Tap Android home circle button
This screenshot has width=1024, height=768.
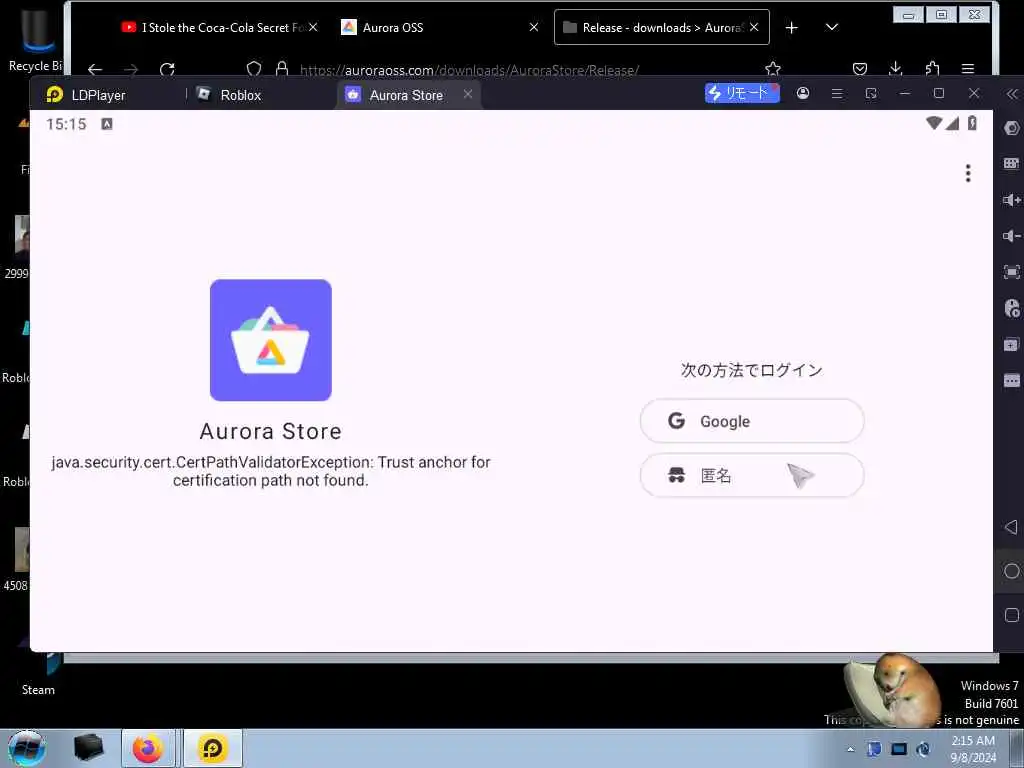[x=1012, y=571]
